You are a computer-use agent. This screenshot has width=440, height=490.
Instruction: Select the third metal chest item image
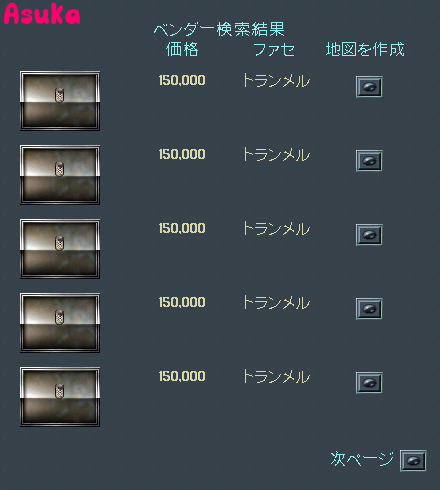pyautogui.click(x=60, y=249)
